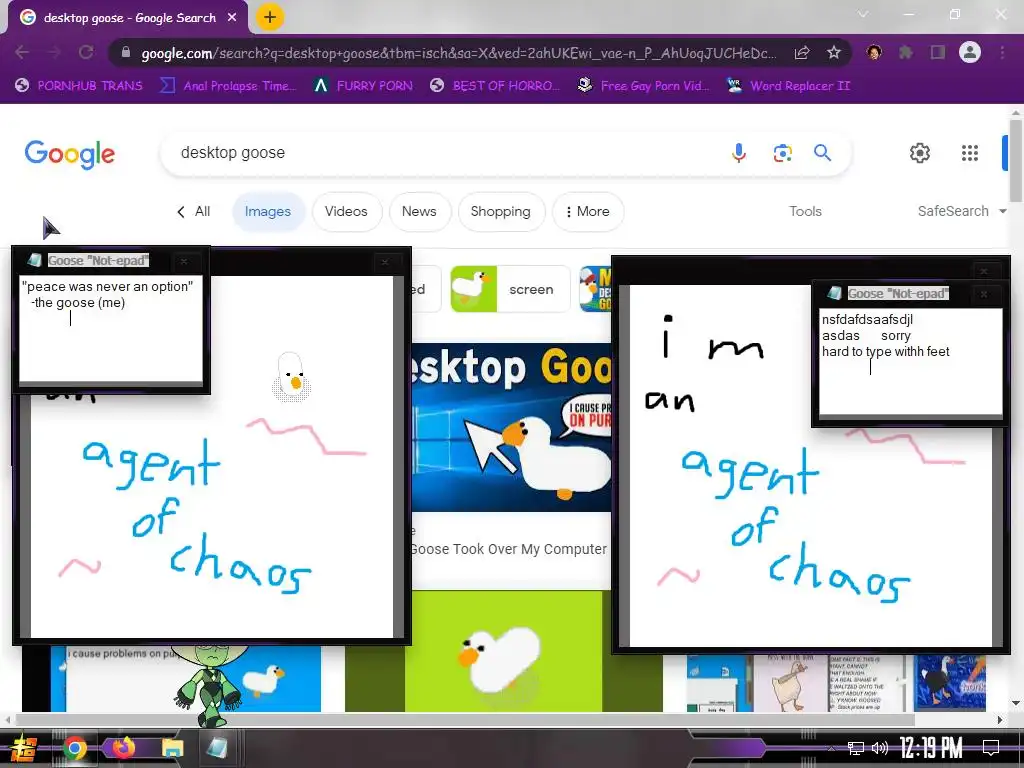Switch to the Videos tab
The image size is (1024, 768).
[x=346, y=212]
